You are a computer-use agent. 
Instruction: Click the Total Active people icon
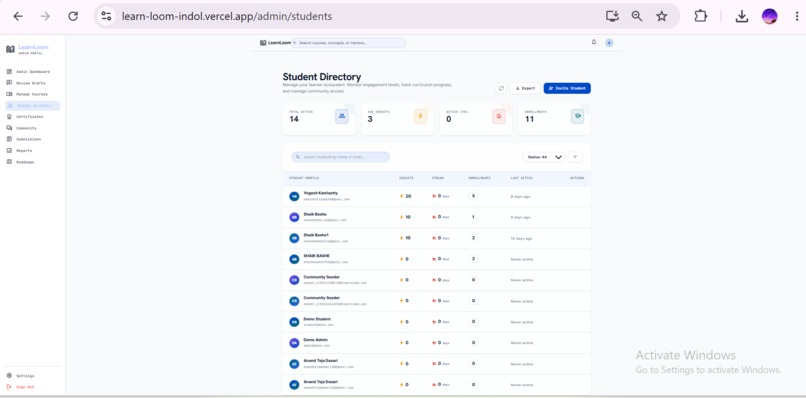342,117
